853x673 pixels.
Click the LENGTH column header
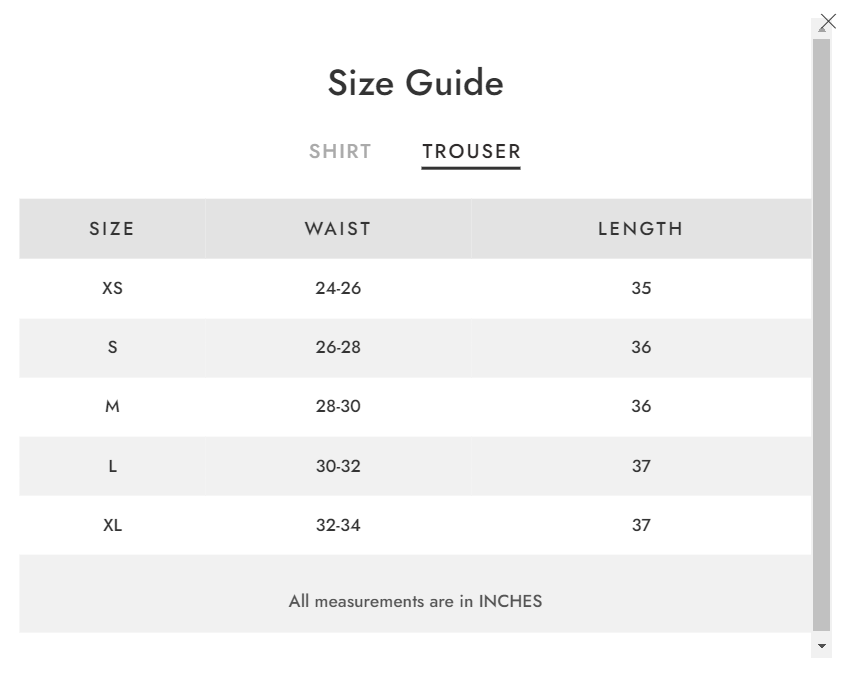641,229
